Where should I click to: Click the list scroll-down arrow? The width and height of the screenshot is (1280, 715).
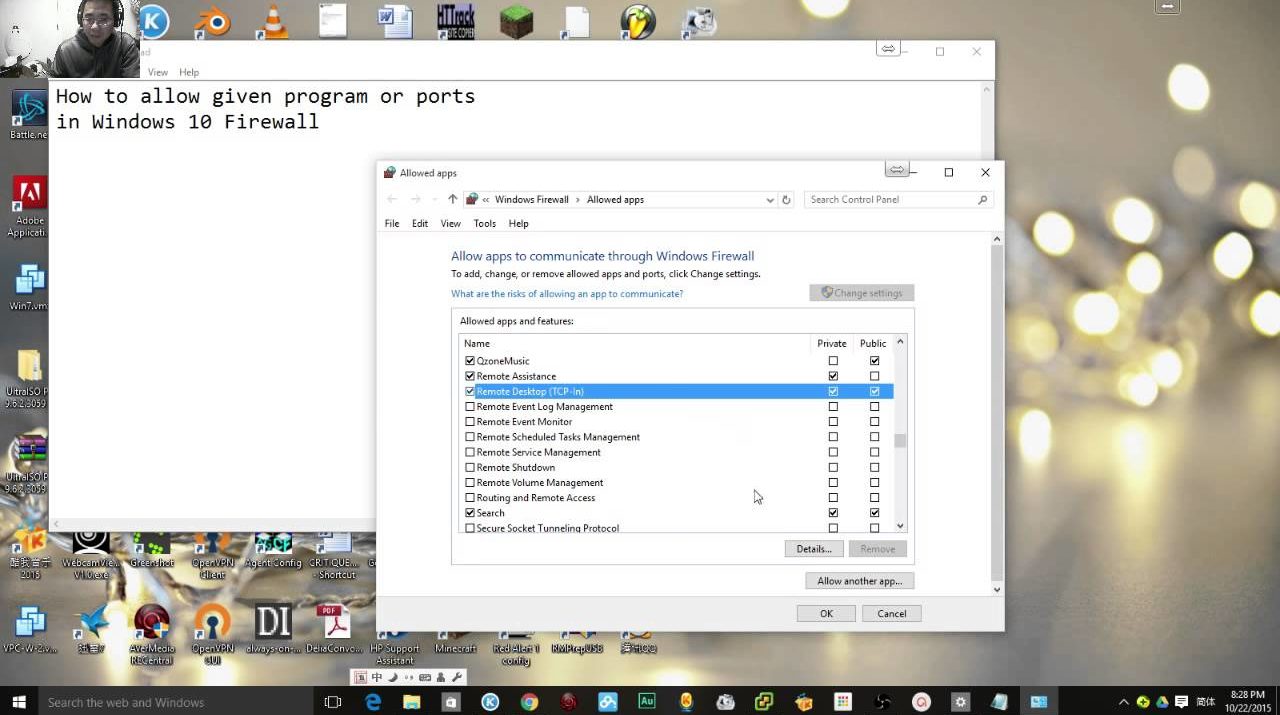point(900,526)
